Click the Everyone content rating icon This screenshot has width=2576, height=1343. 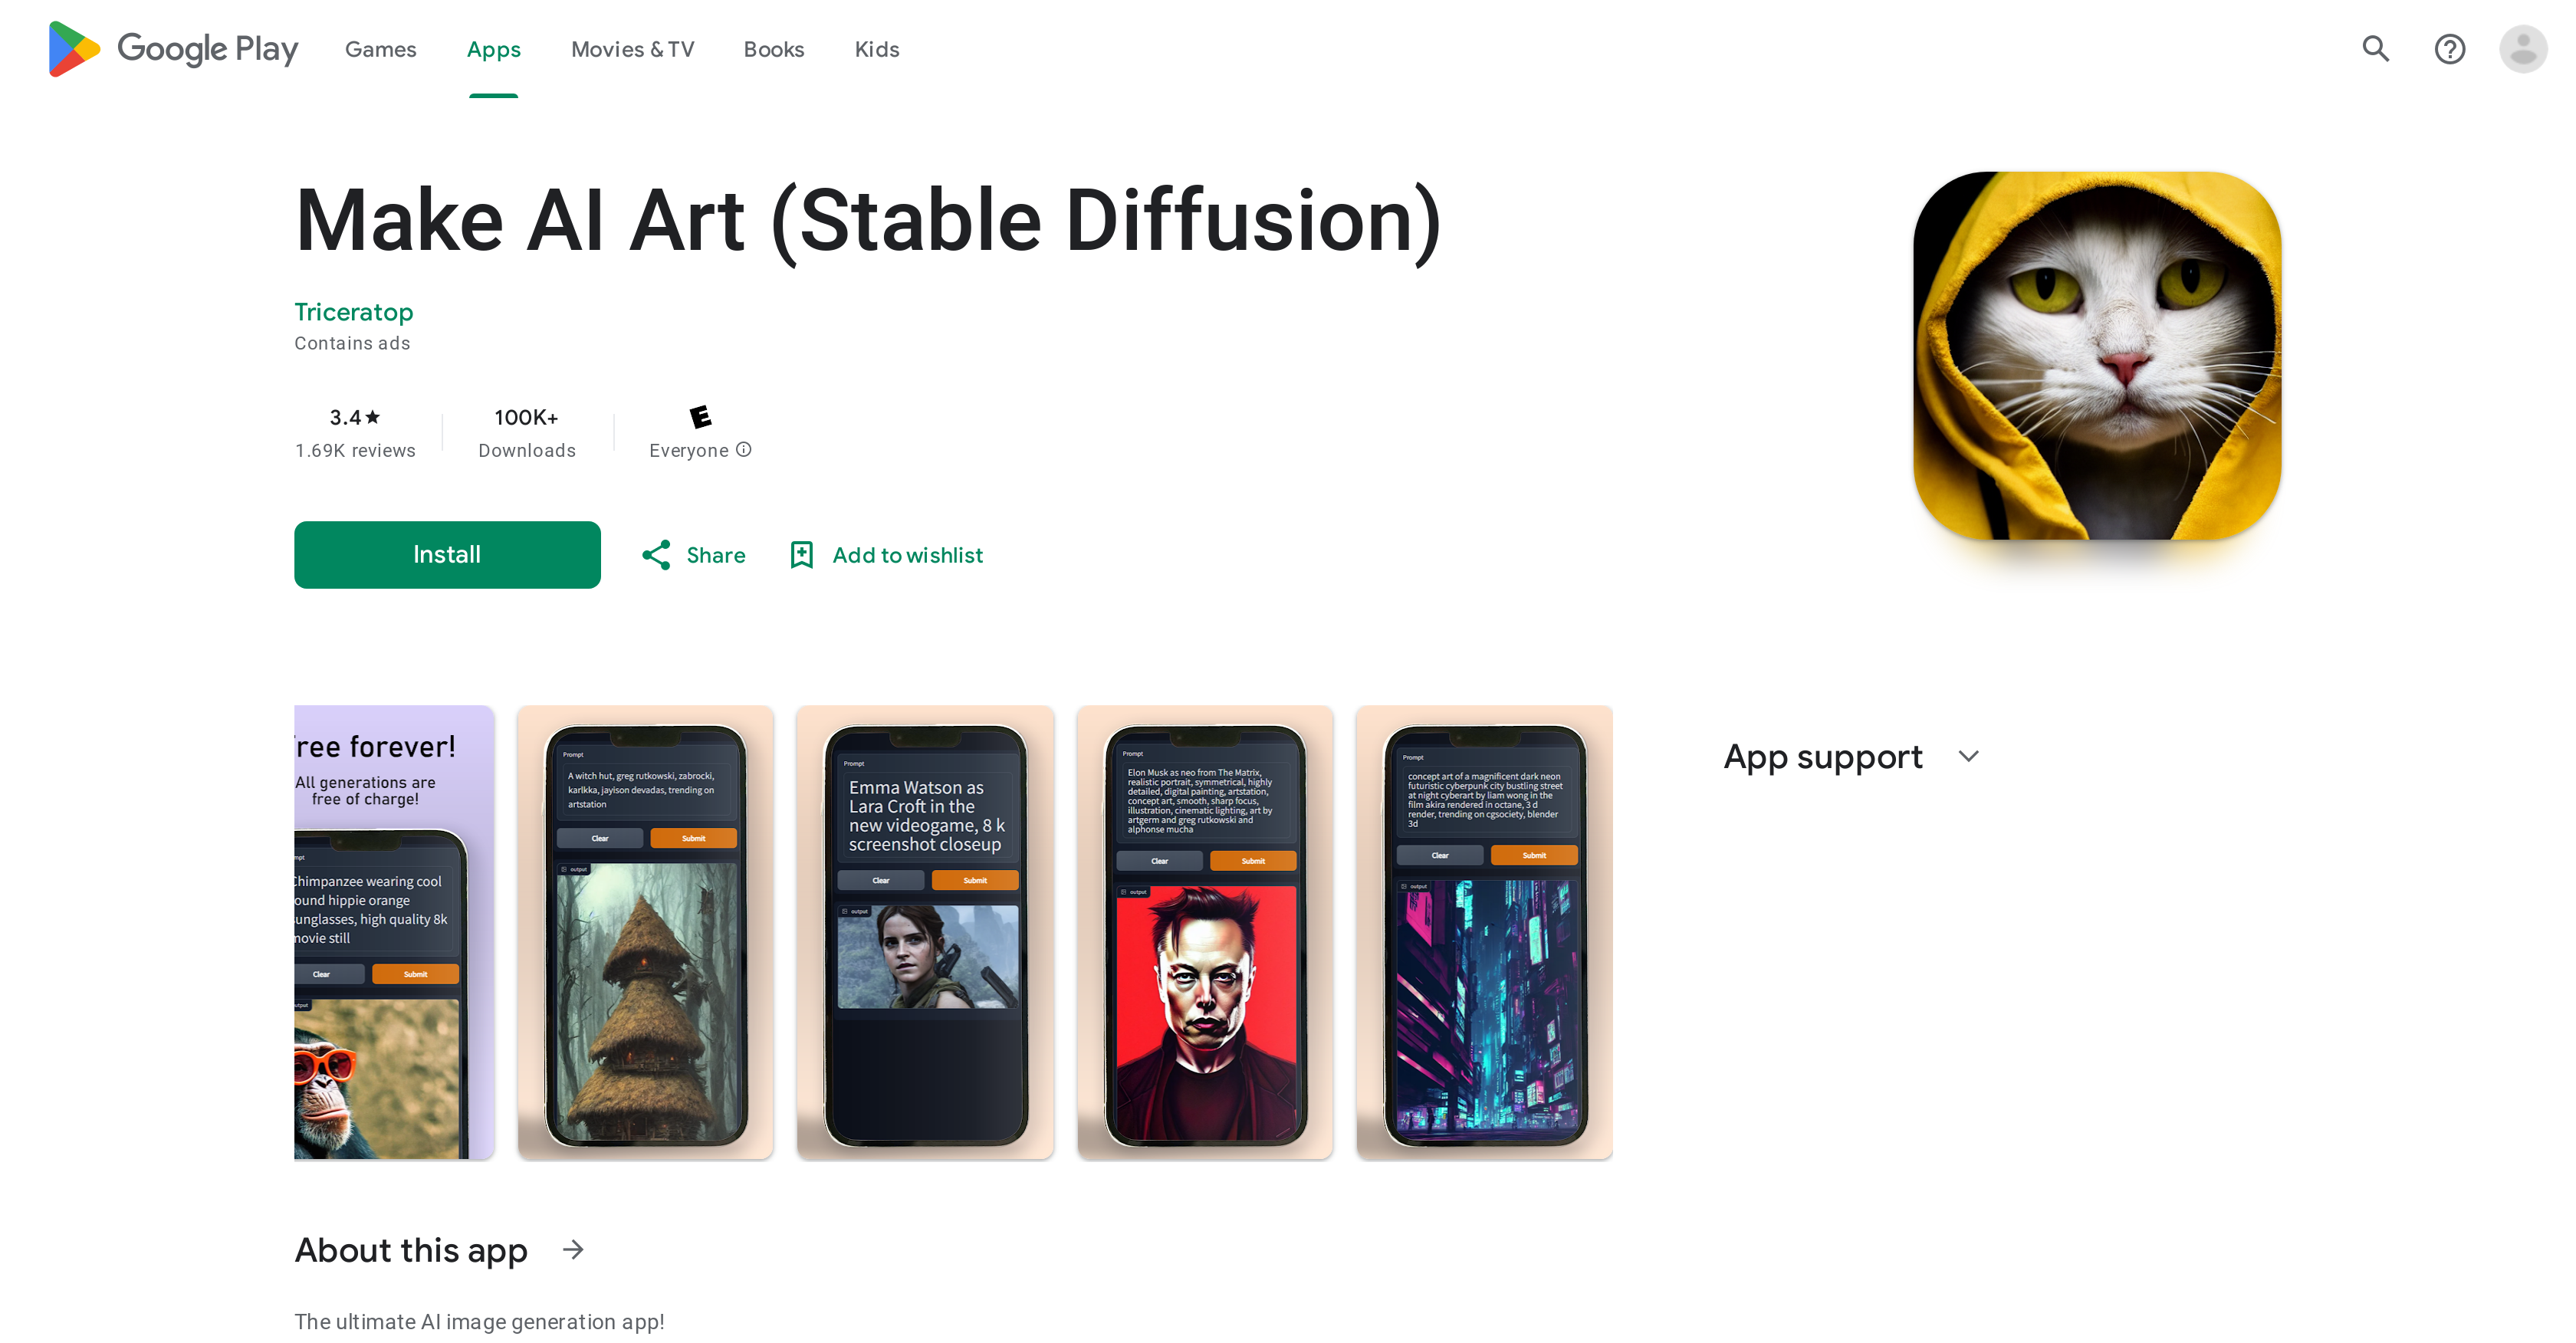pyautogui.click(x=697, y=415)
